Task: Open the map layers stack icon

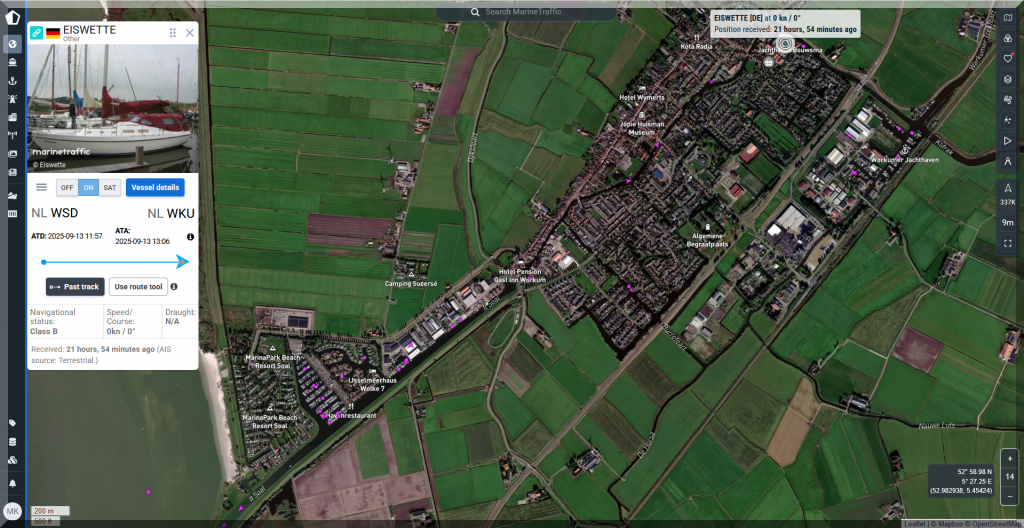Action: (x=1007, y=79)
